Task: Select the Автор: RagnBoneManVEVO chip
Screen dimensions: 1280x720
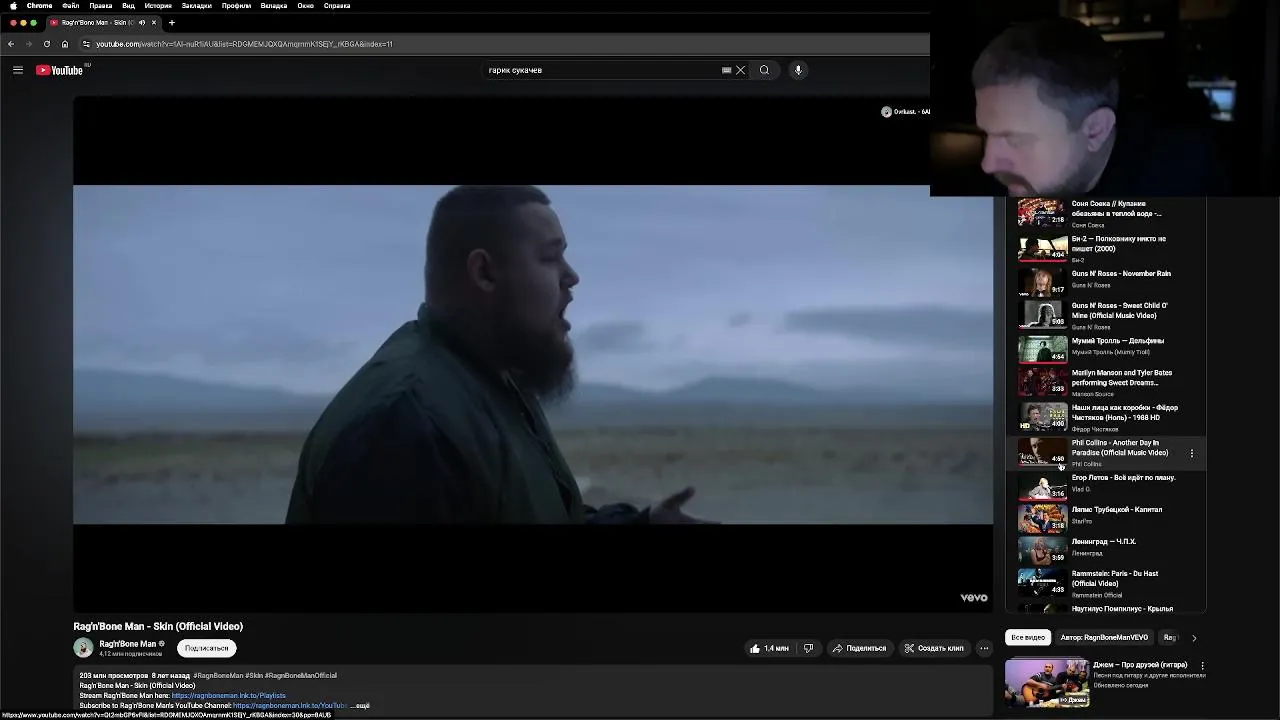Action: tap(1104, 637)
